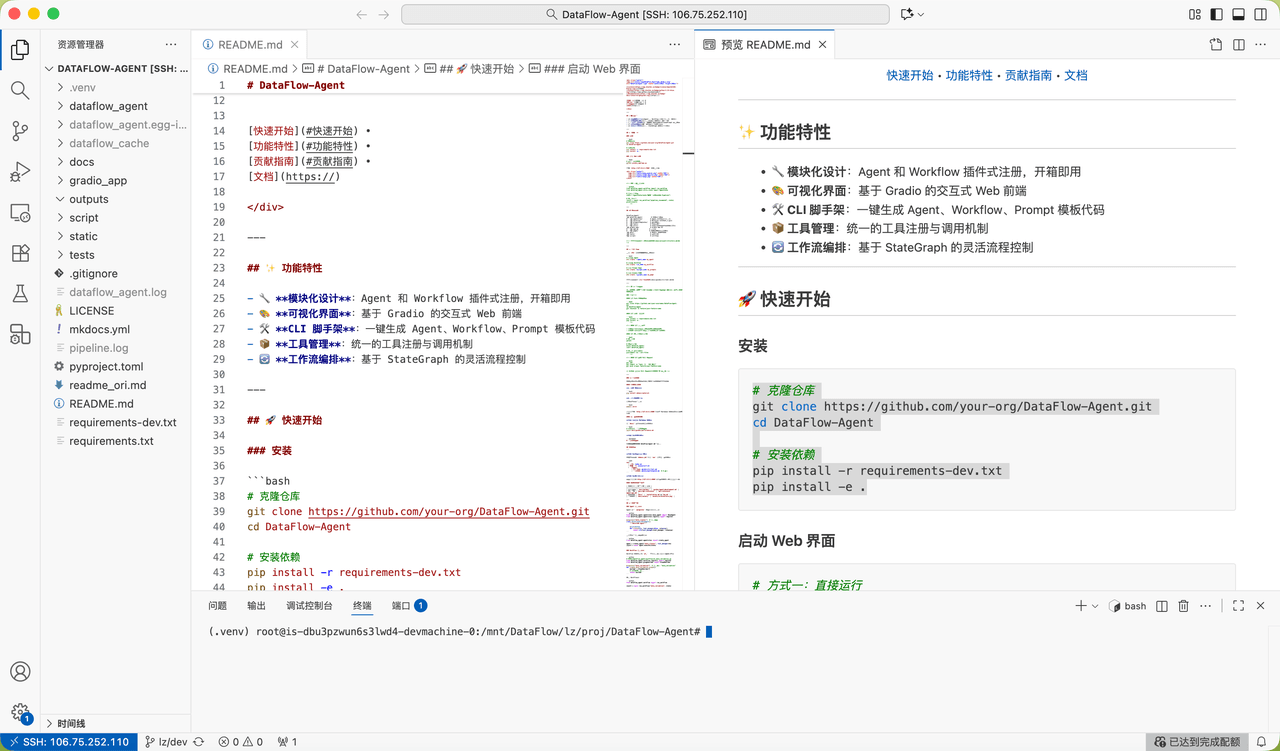Open the Search view
1280x751 pixels.
[20, 90]
